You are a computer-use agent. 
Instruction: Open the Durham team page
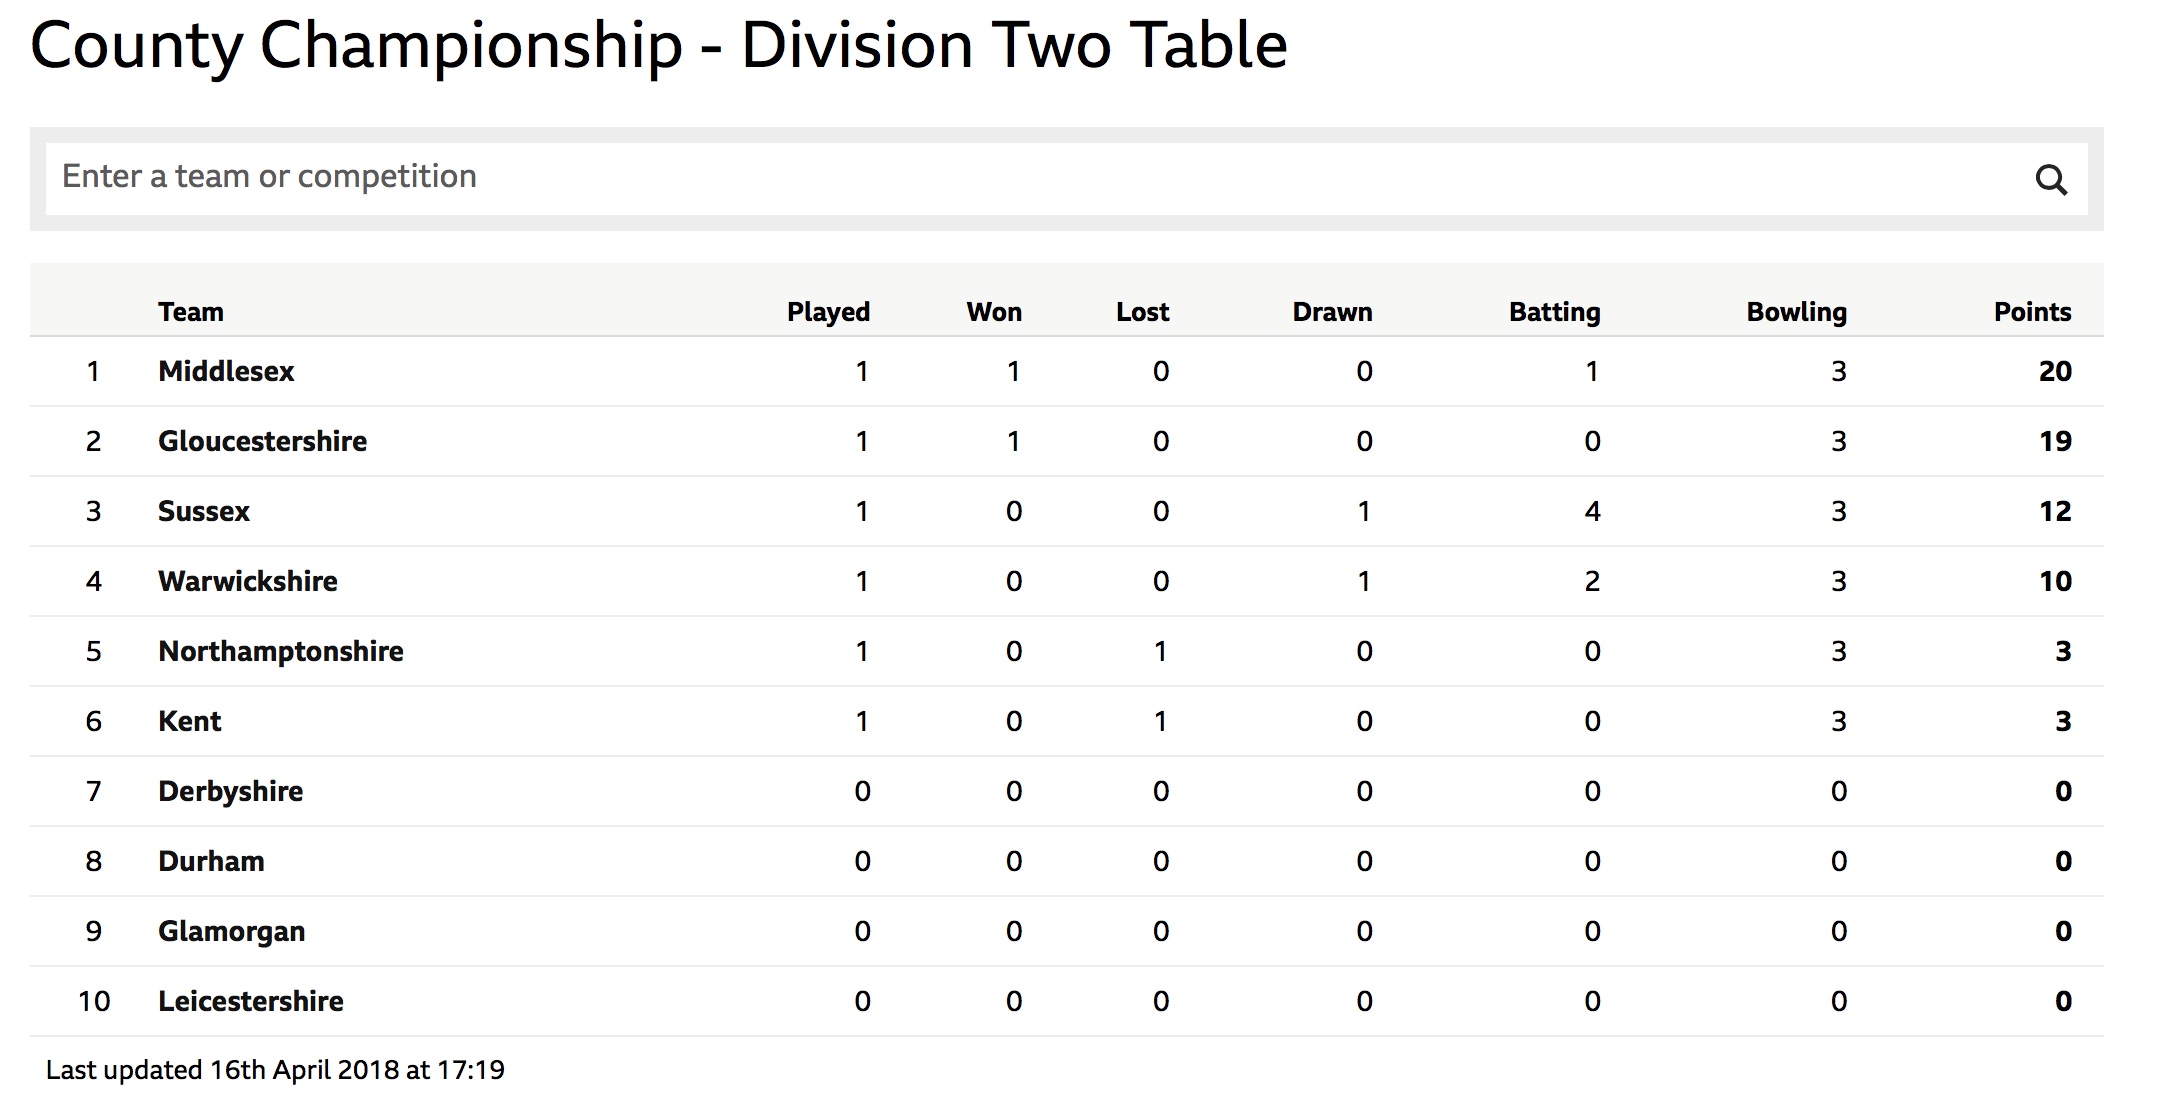211,861
